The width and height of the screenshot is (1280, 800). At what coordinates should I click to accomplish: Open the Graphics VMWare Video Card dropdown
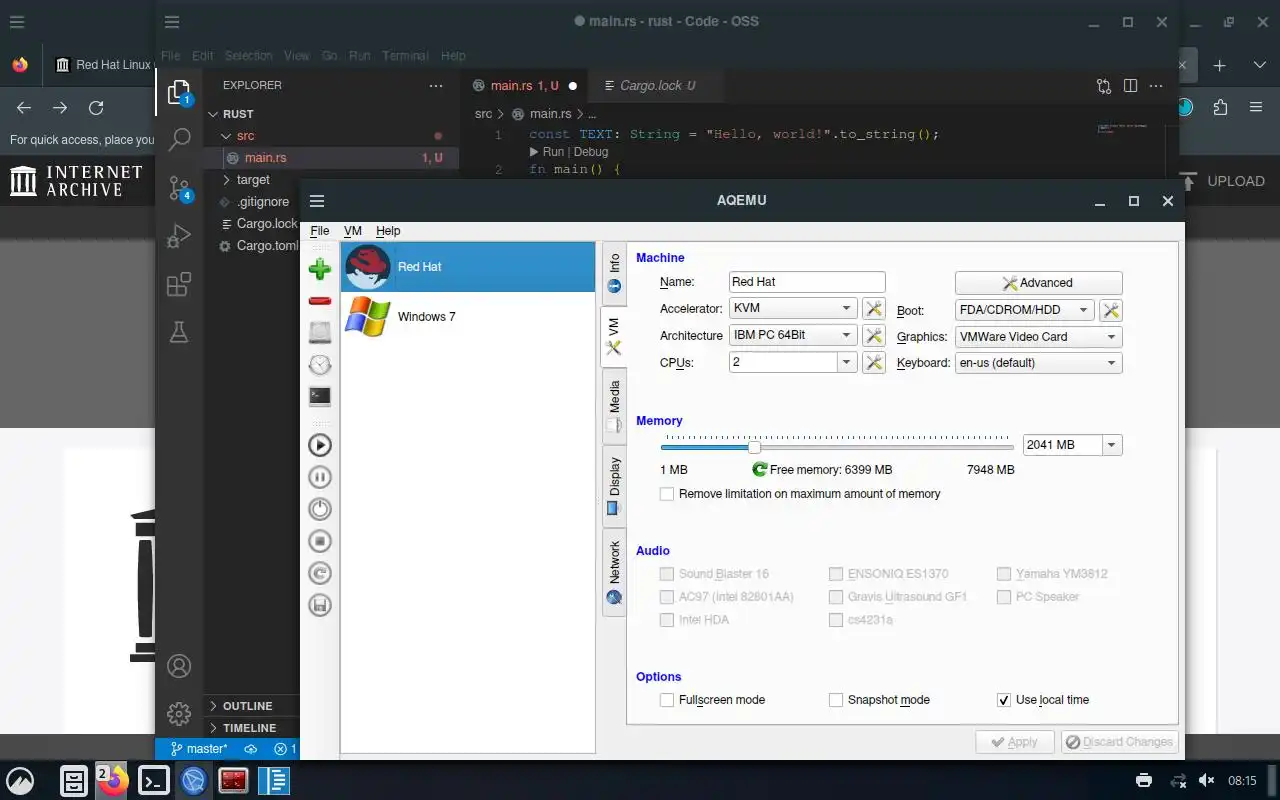click(1038, 337)
